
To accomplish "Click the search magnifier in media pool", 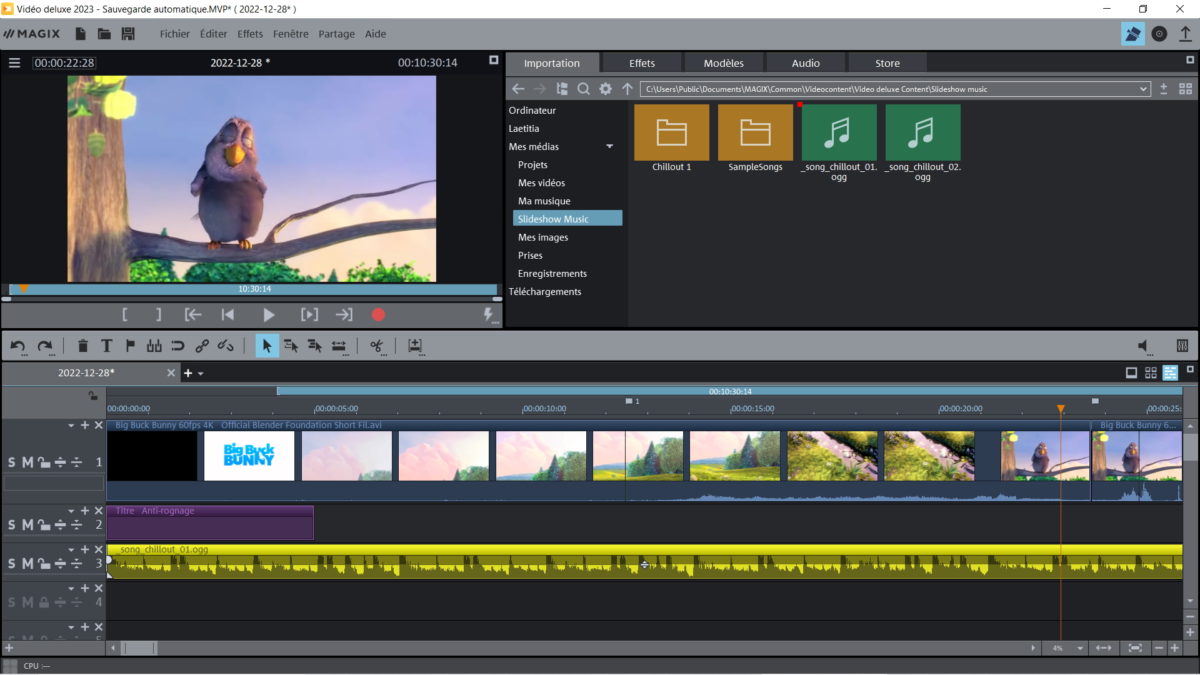I will [583, 89].
